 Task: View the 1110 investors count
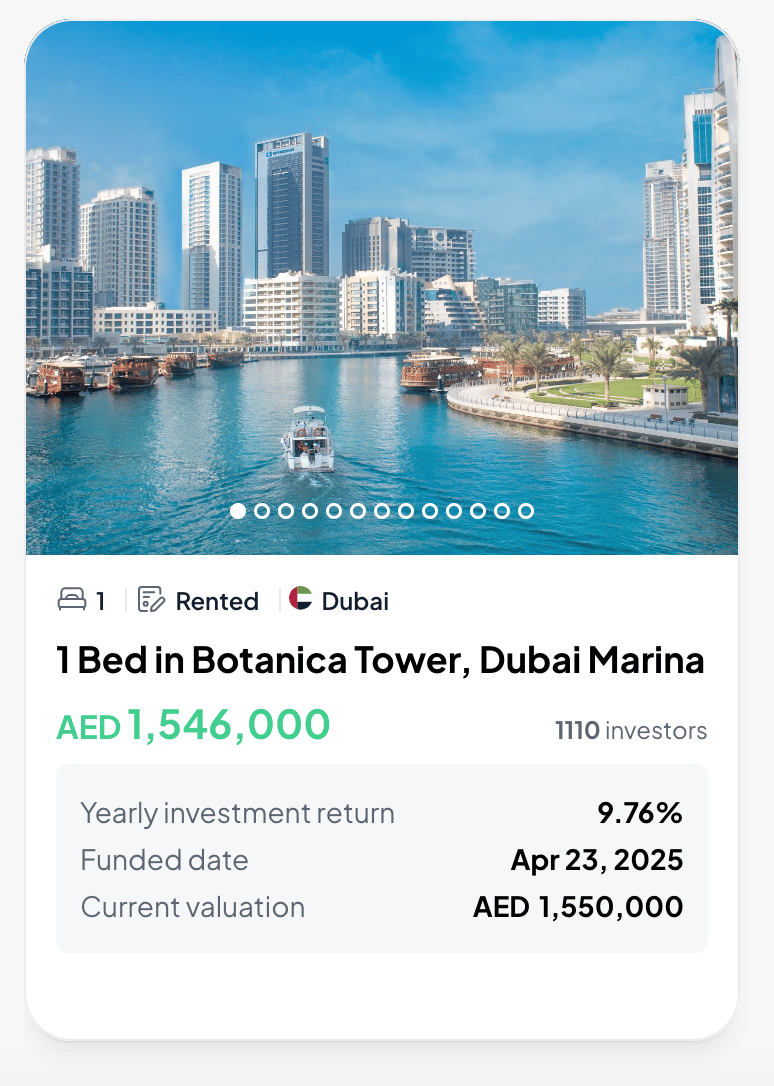[631, 731]
